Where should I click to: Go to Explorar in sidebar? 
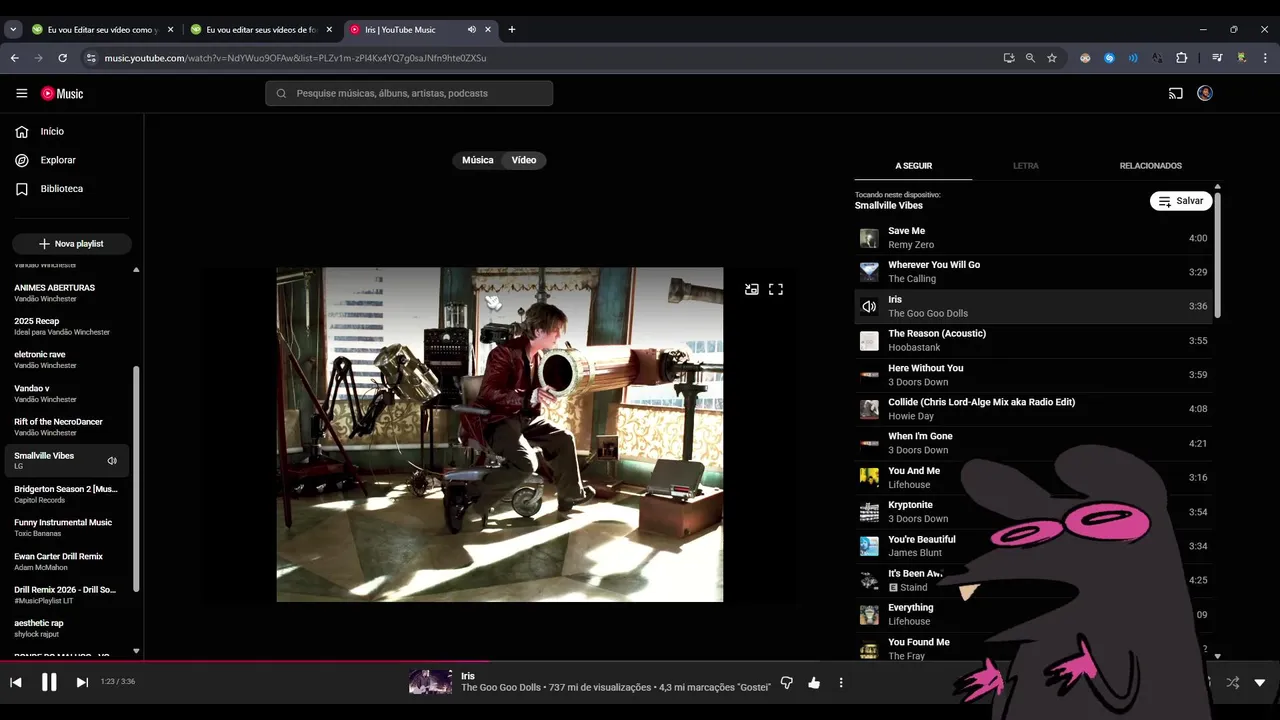pos(46,160)
